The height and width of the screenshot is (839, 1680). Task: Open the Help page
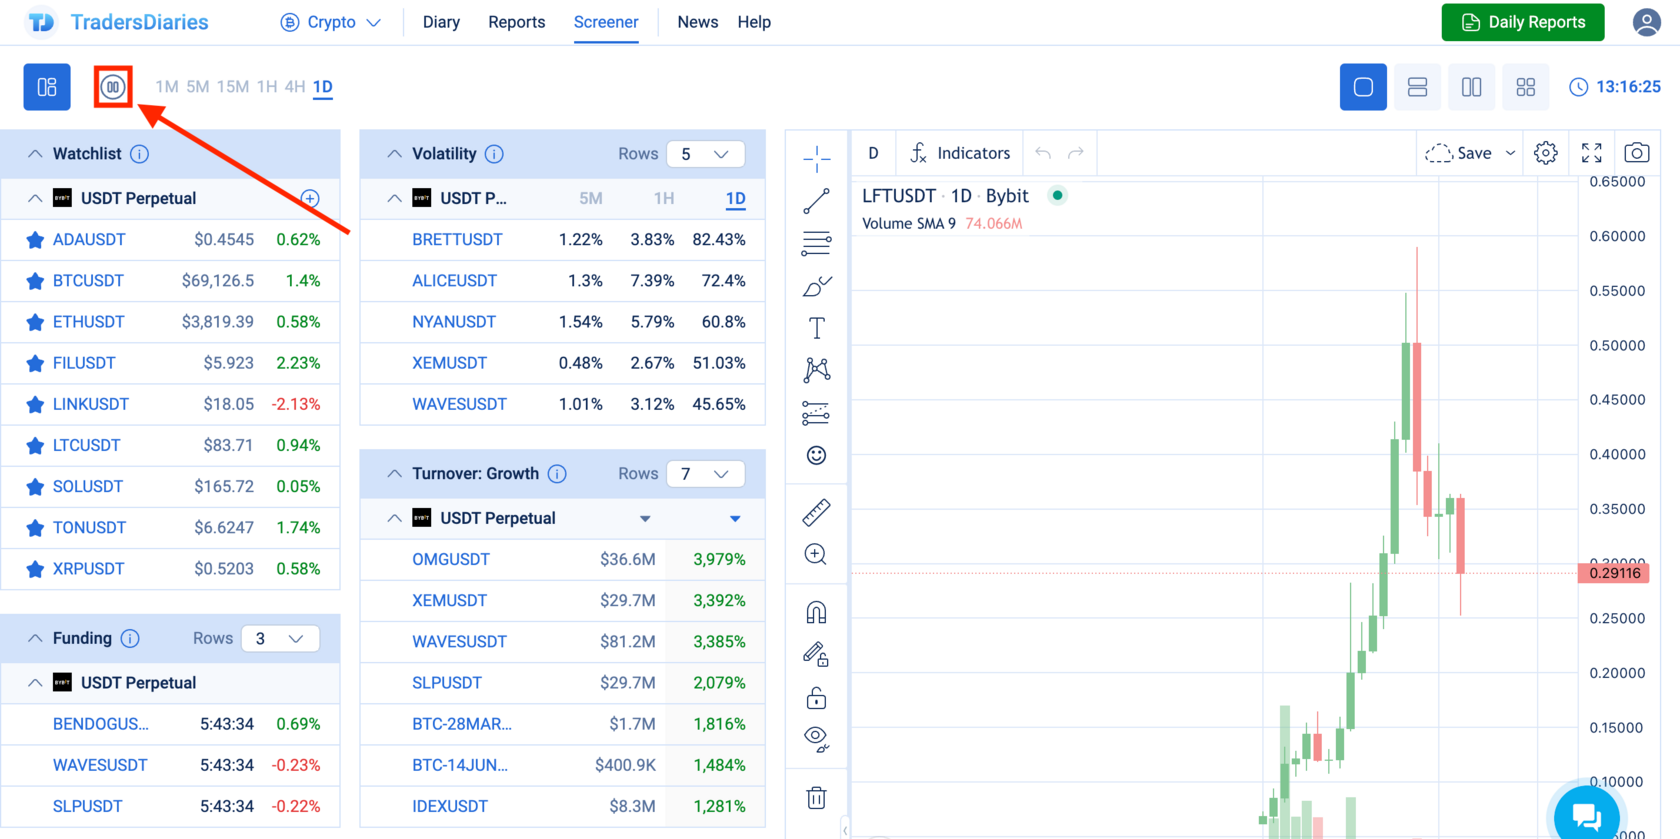click(754, 22)
